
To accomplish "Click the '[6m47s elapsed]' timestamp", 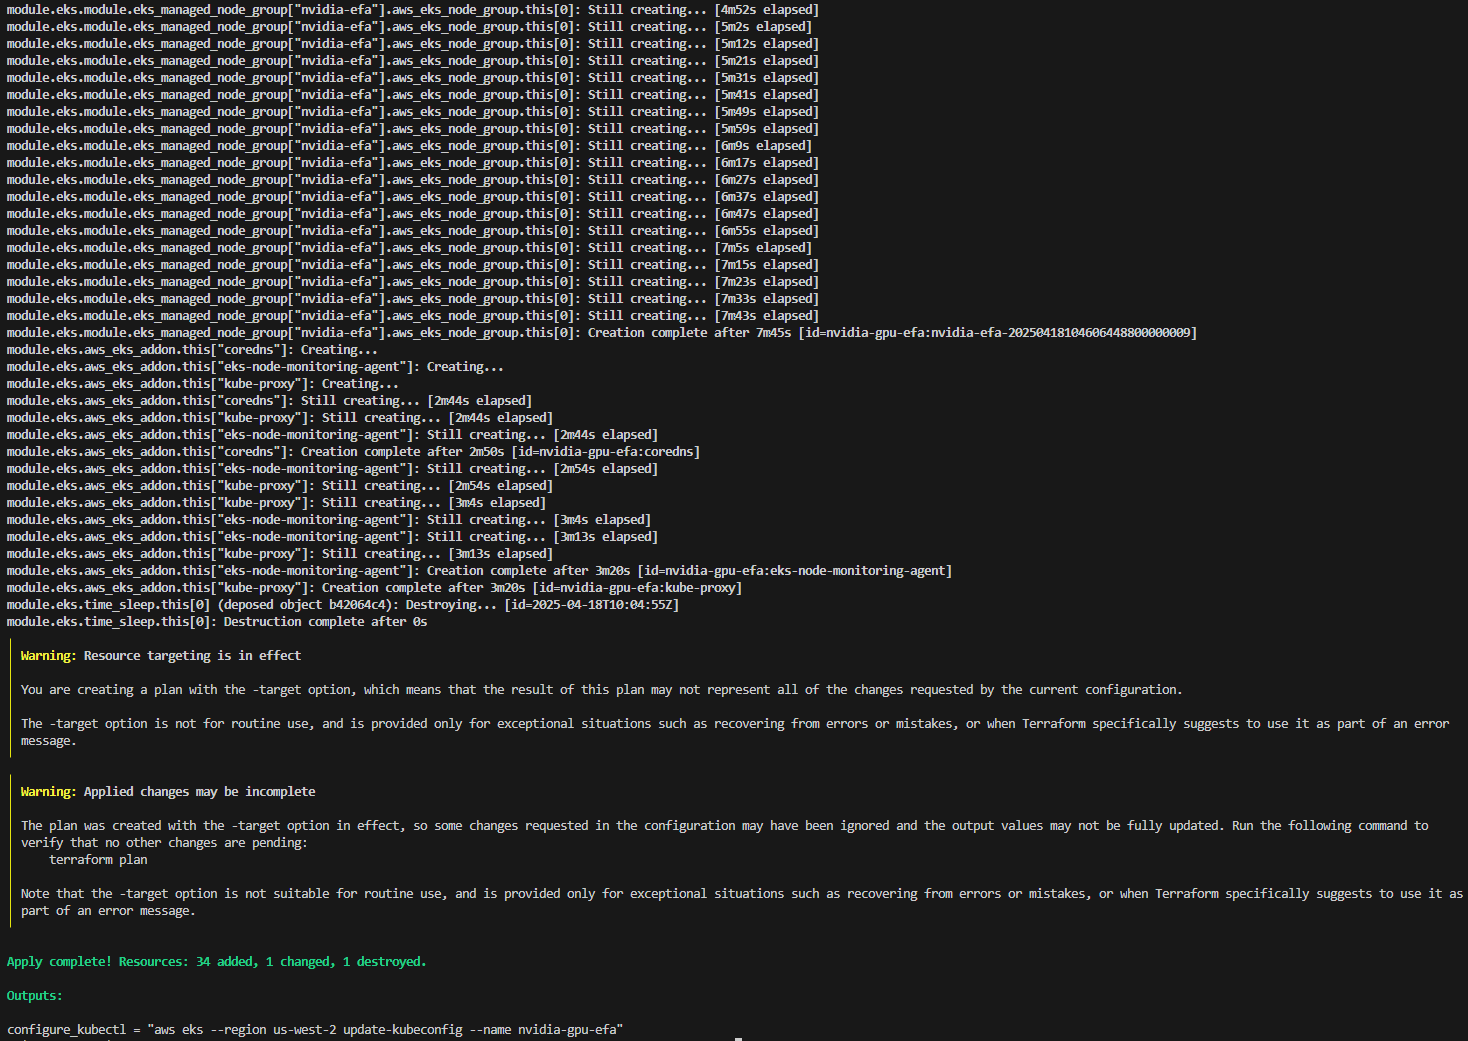I will [766, 214].
